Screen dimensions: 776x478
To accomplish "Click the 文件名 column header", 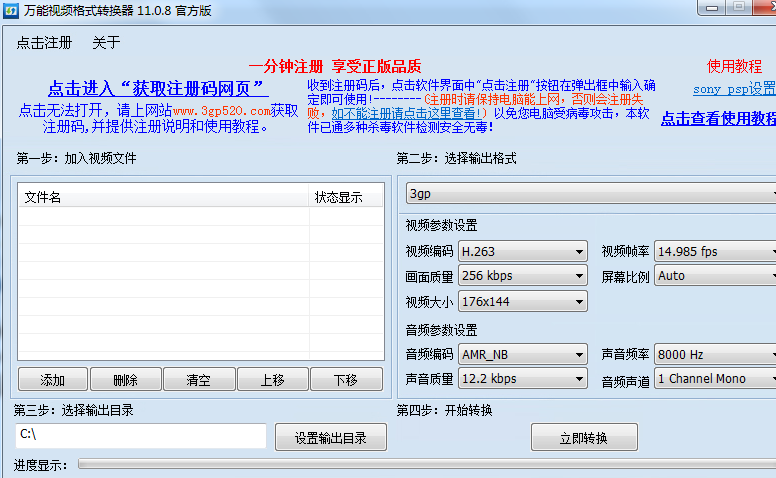I will pyautogui.click(x=163, y=197).
